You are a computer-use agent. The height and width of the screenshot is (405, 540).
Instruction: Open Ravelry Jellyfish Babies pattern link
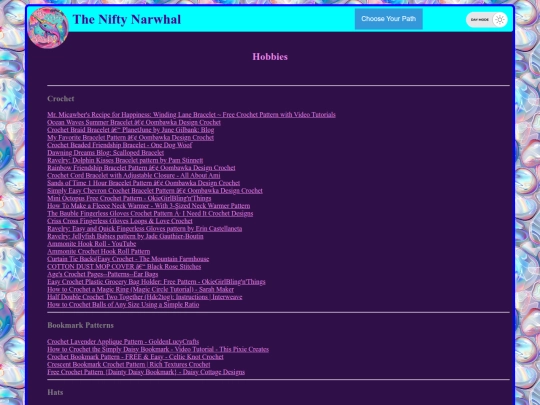[125, 236]
